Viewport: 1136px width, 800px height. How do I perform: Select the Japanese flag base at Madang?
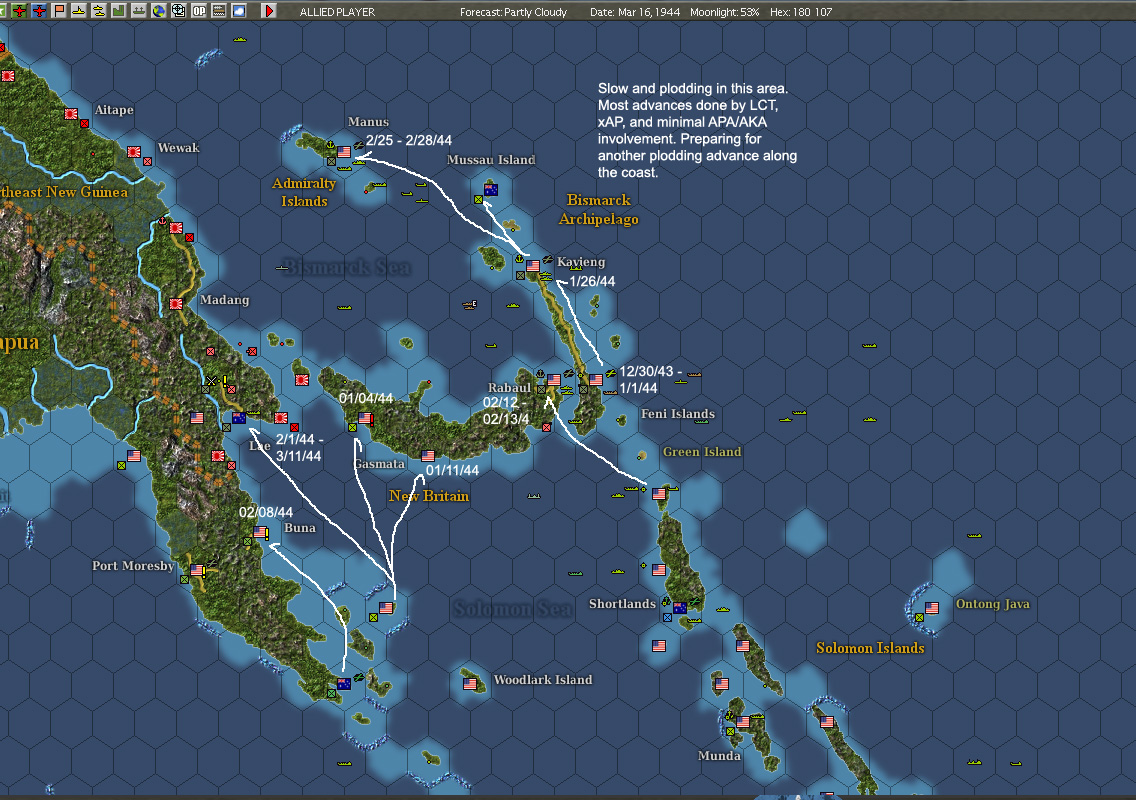(x=176, y=304)
